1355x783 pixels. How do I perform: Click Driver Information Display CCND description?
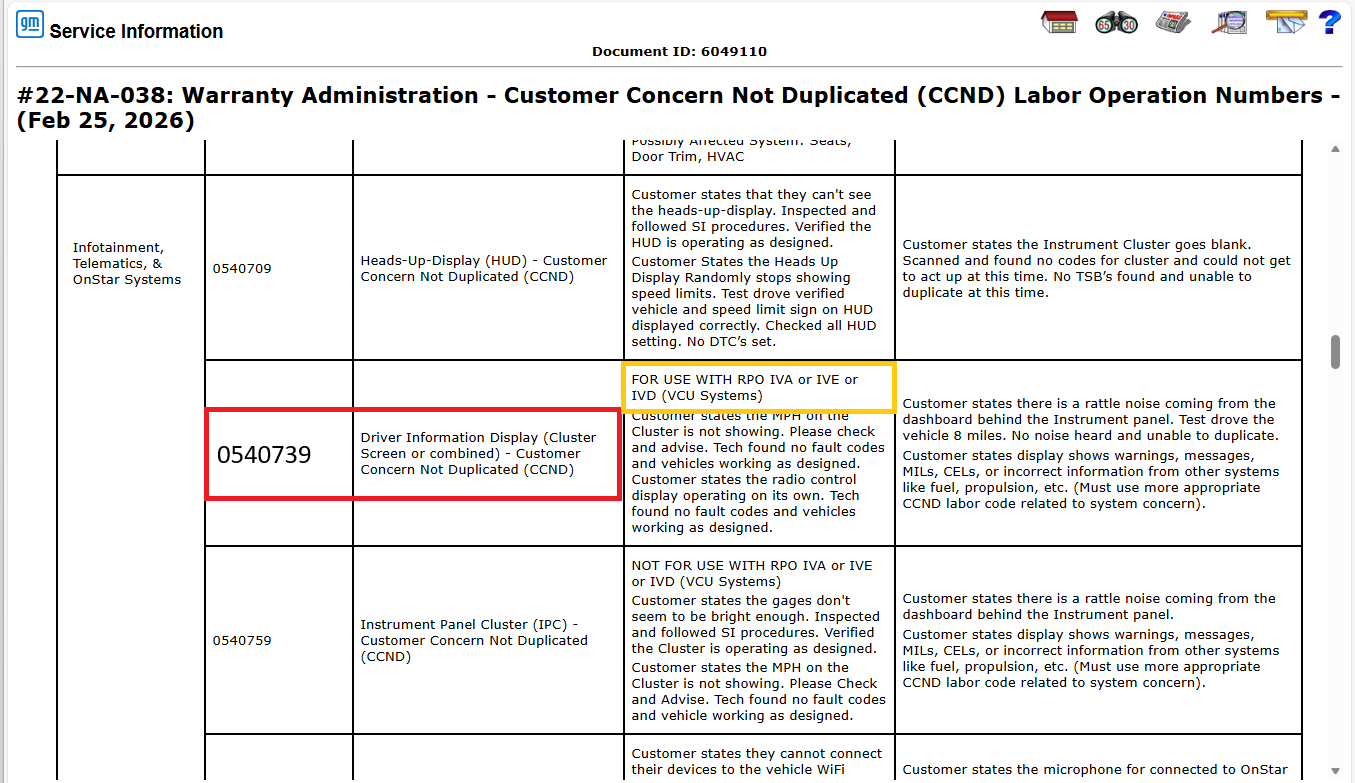pos(479,453)
